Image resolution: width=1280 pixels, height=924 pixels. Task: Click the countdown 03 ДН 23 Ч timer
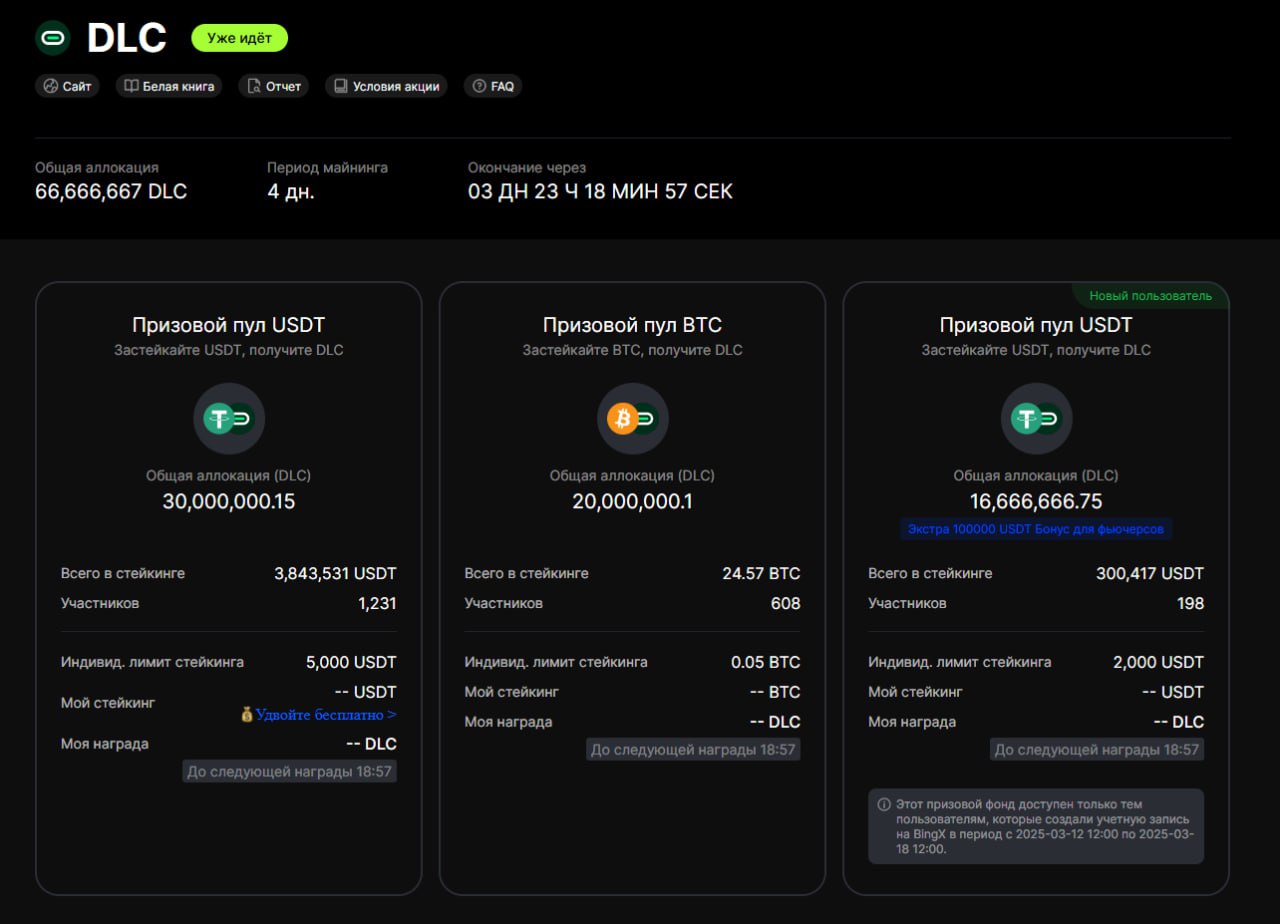pyautogui.click(x=600, y=191)
